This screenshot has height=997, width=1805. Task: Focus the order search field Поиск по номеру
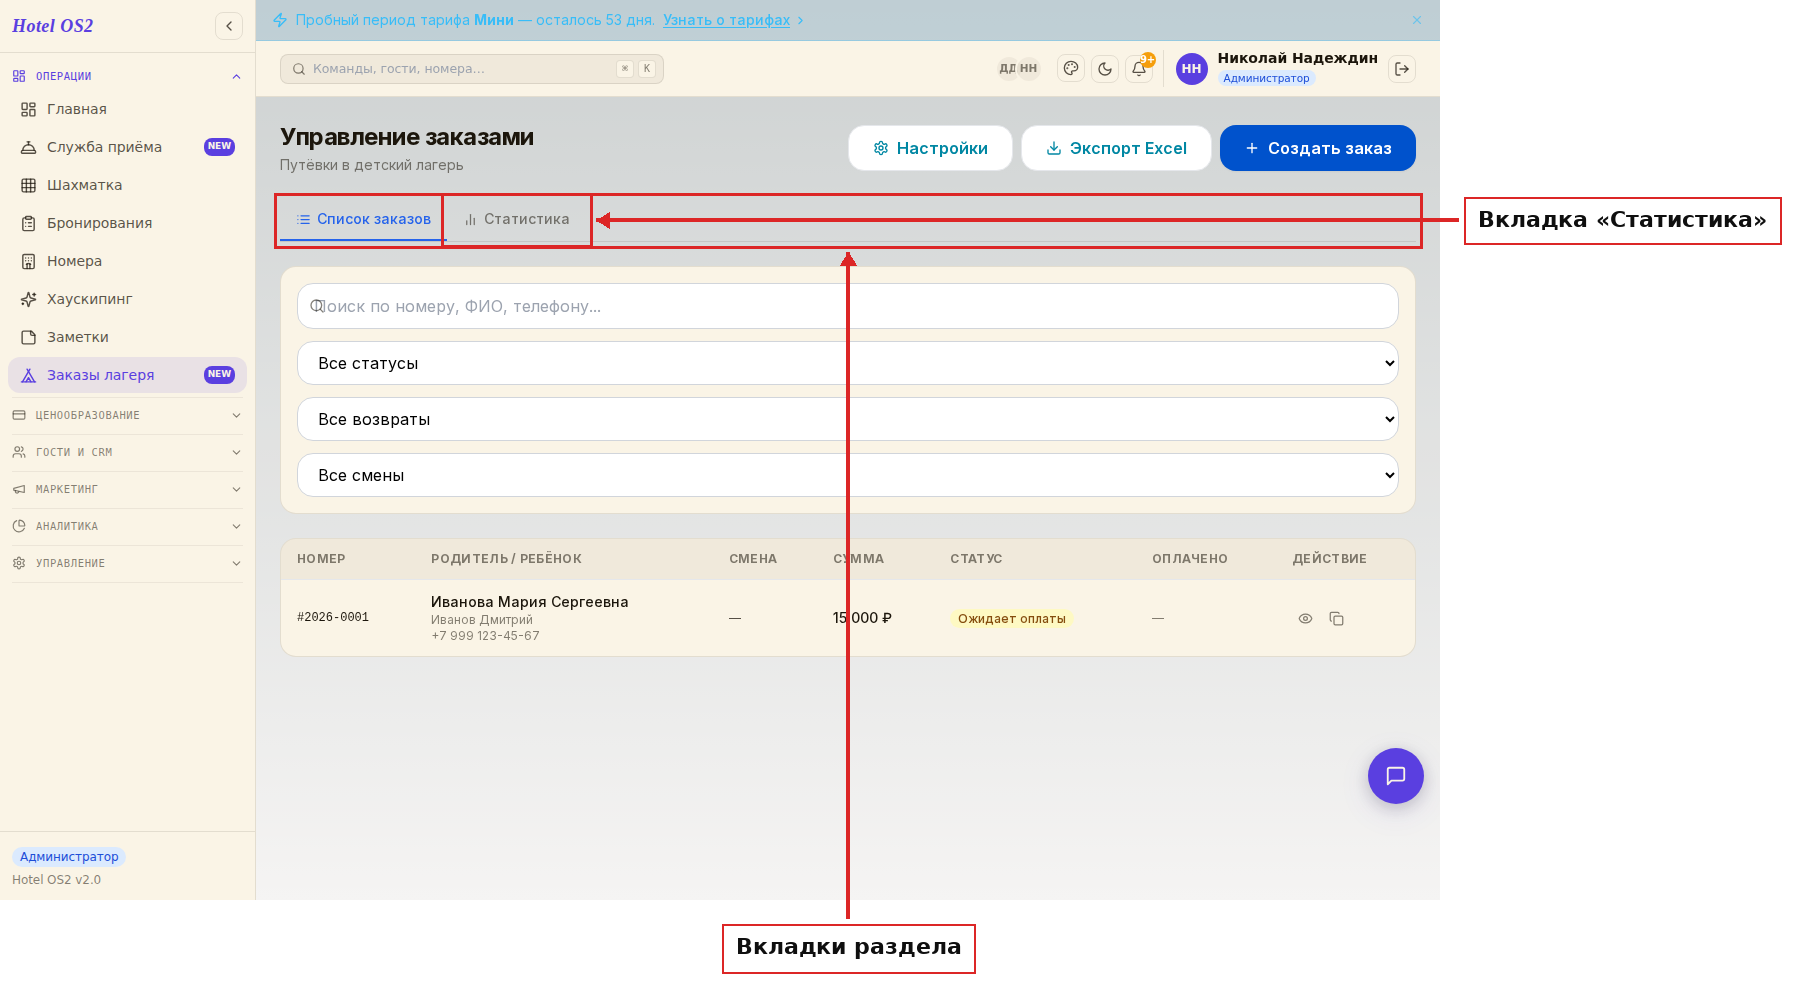click(847, 306)
